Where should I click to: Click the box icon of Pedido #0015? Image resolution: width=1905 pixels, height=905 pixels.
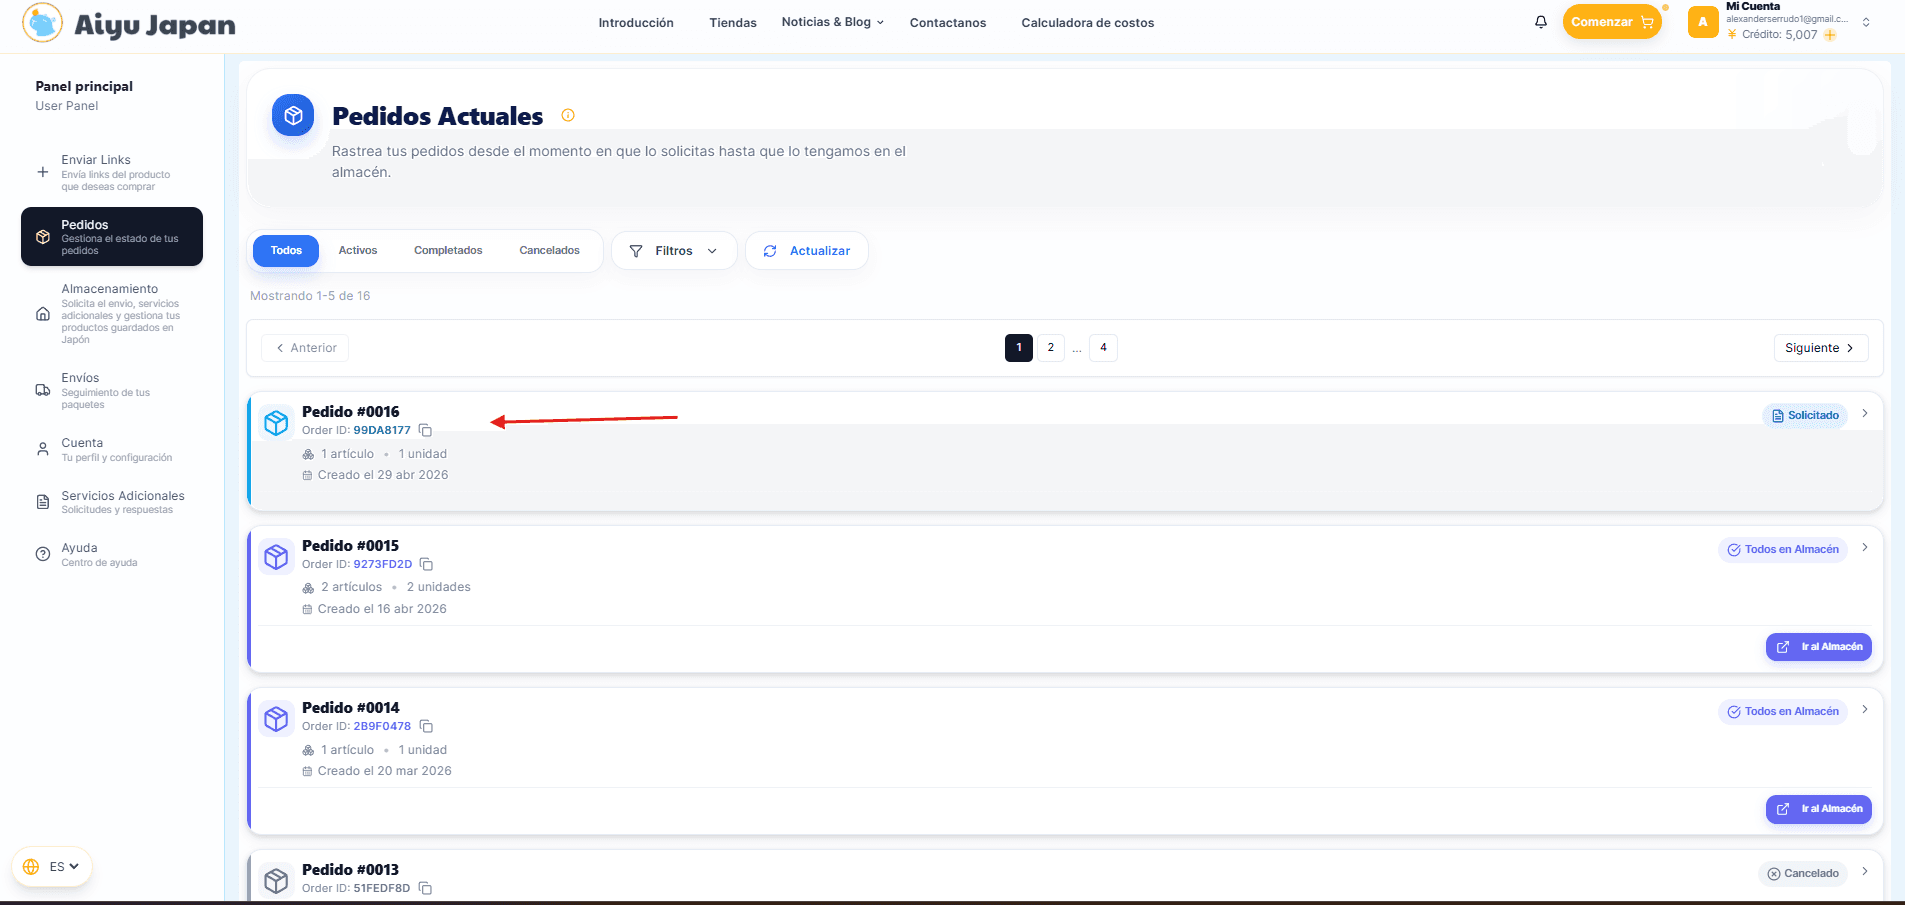coord(276,557)
